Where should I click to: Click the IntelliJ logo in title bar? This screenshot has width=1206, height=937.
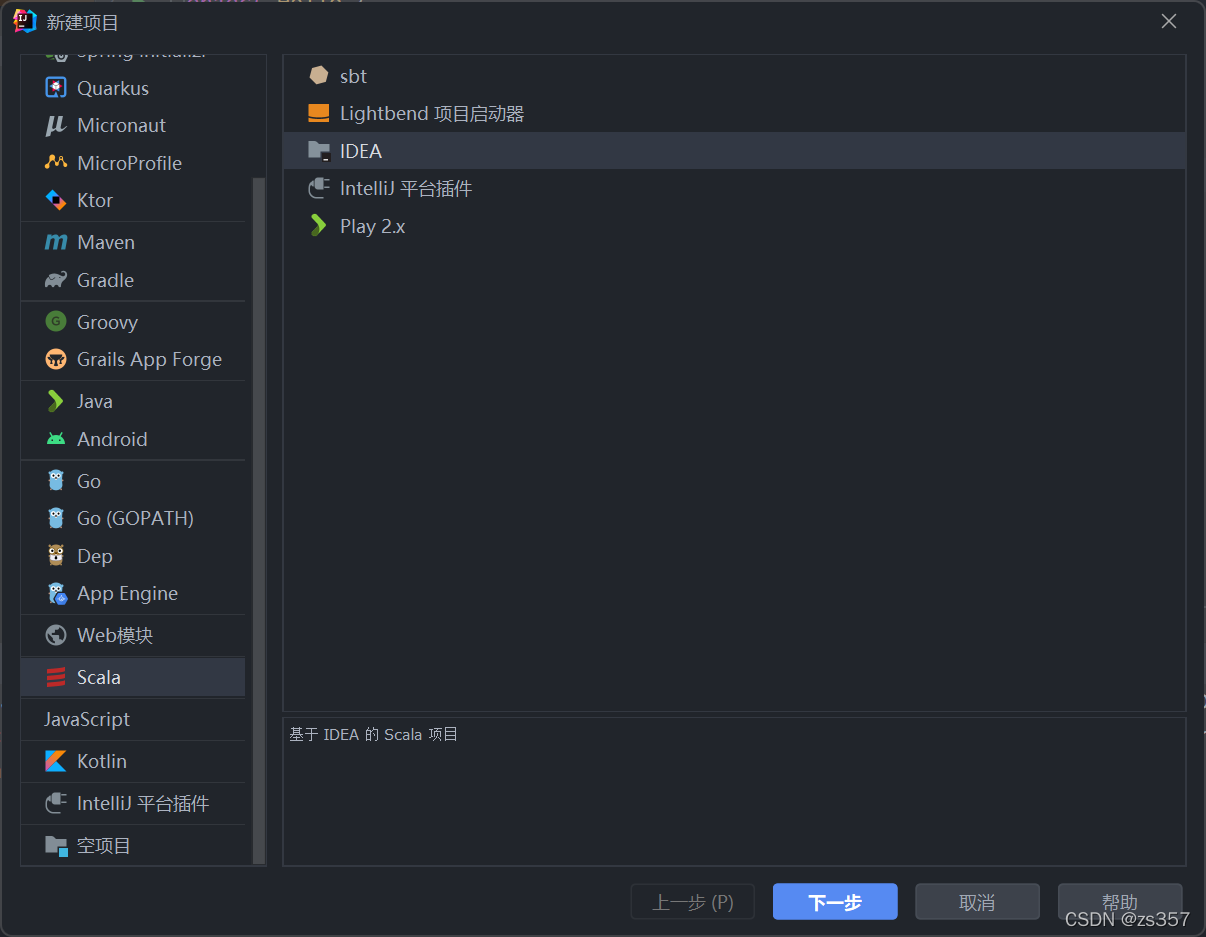click(25, 21)
